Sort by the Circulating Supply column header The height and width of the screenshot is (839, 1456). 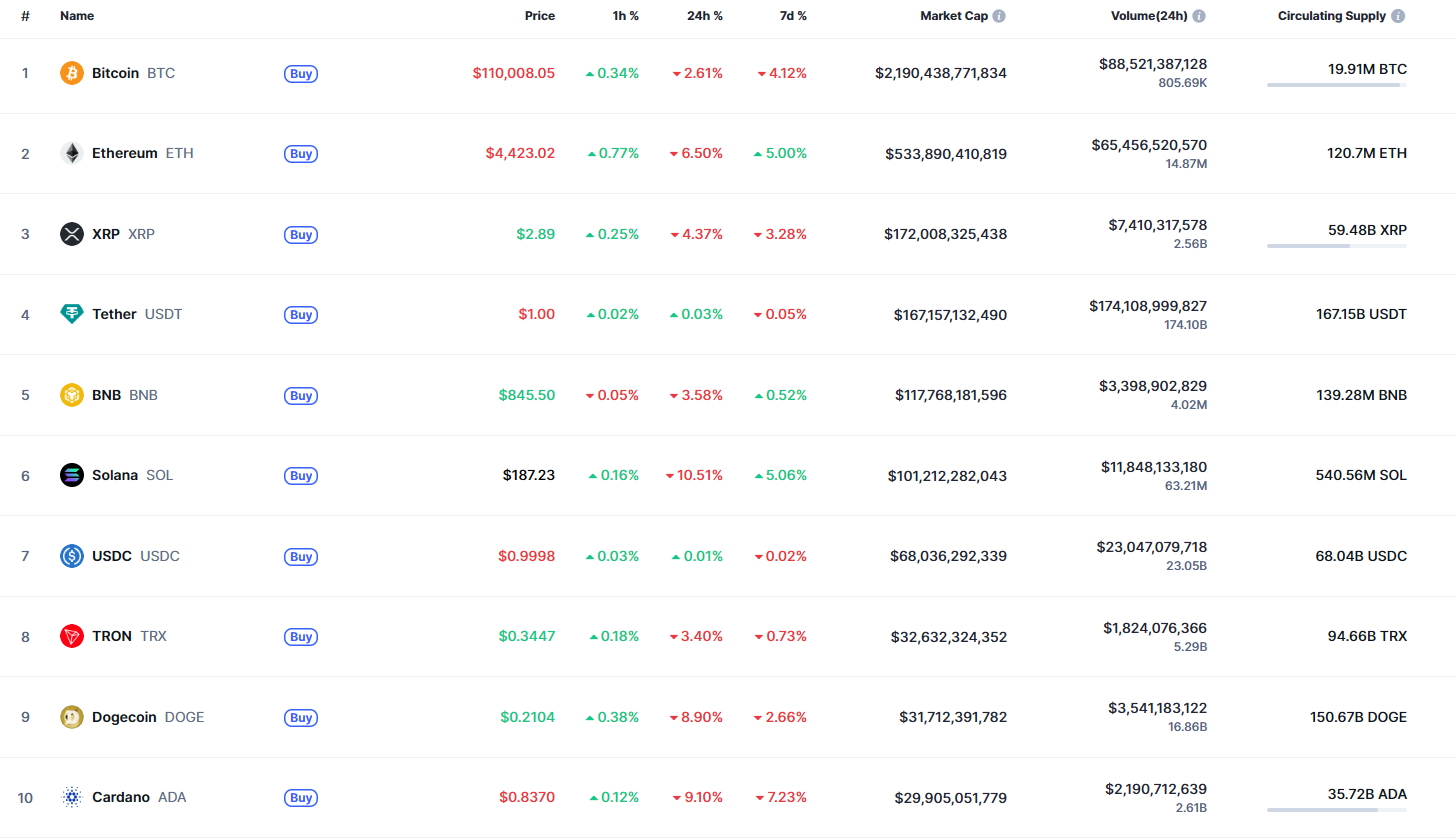[x=1332, y=16]
